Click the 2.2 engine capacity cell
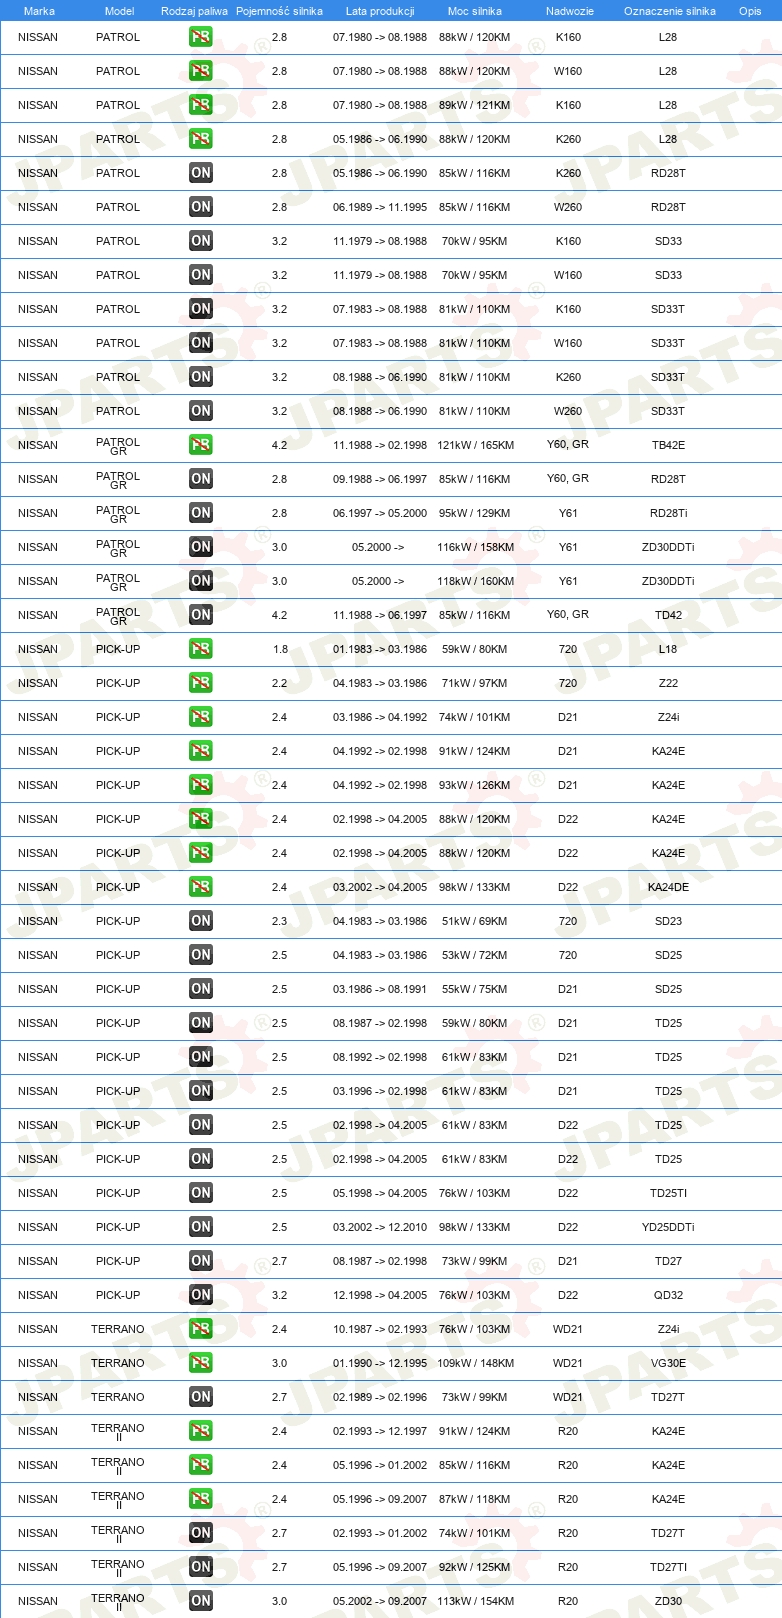This screenshot has height=1618, width=782. click(x=280, y=683)
